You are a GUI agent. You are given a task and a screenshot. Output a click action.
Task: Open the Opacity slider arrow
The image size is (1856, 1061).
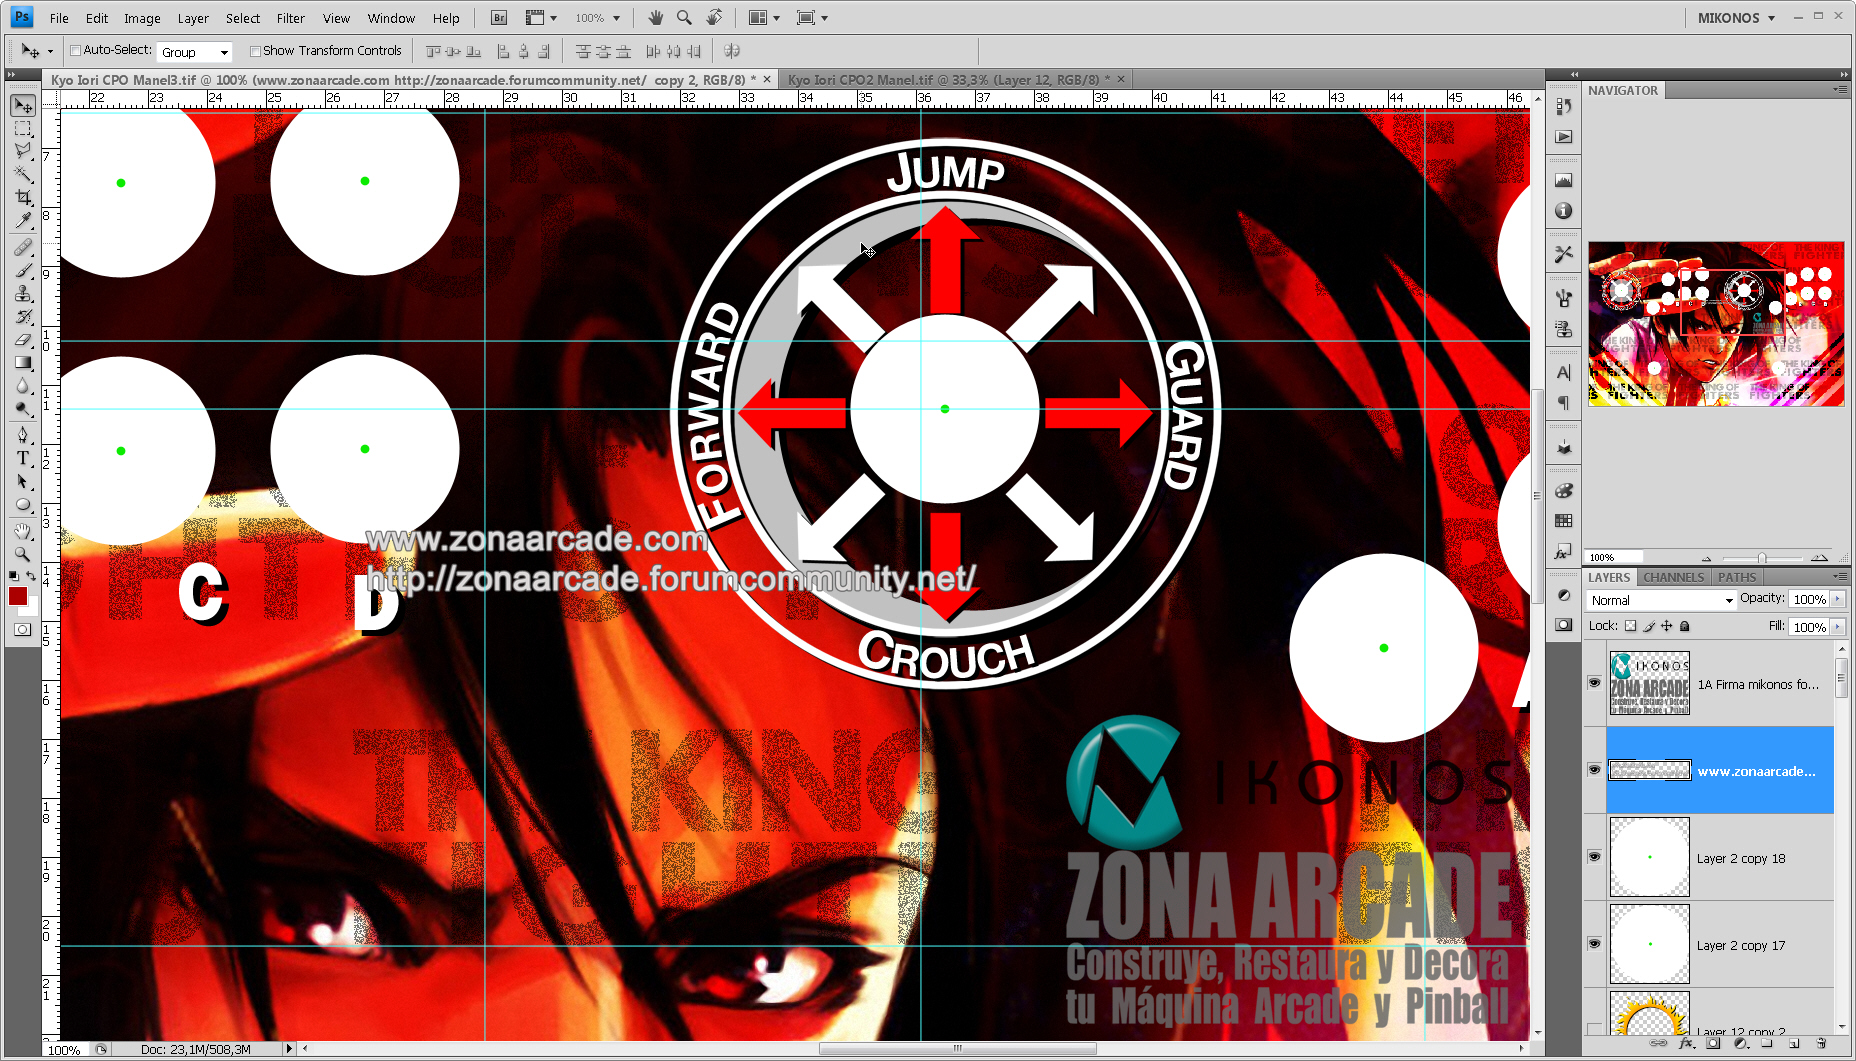tap(1837, 599)
